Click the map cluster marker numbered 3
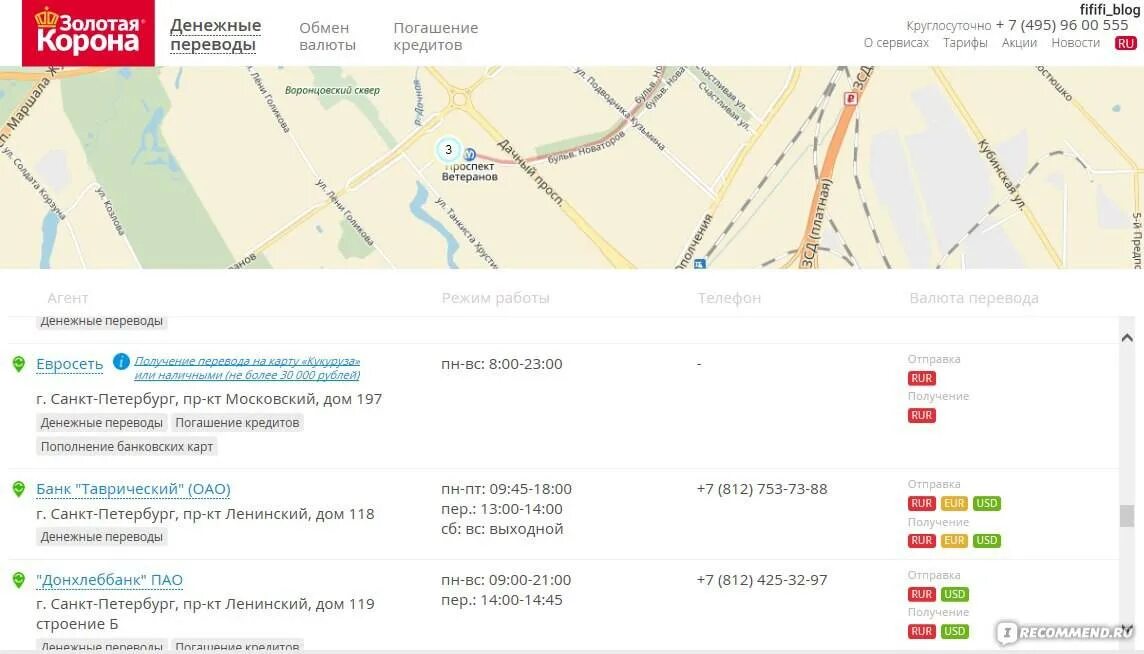This screenshot has width=1144, height=654. pyautogui.click(x=448, y=150)
